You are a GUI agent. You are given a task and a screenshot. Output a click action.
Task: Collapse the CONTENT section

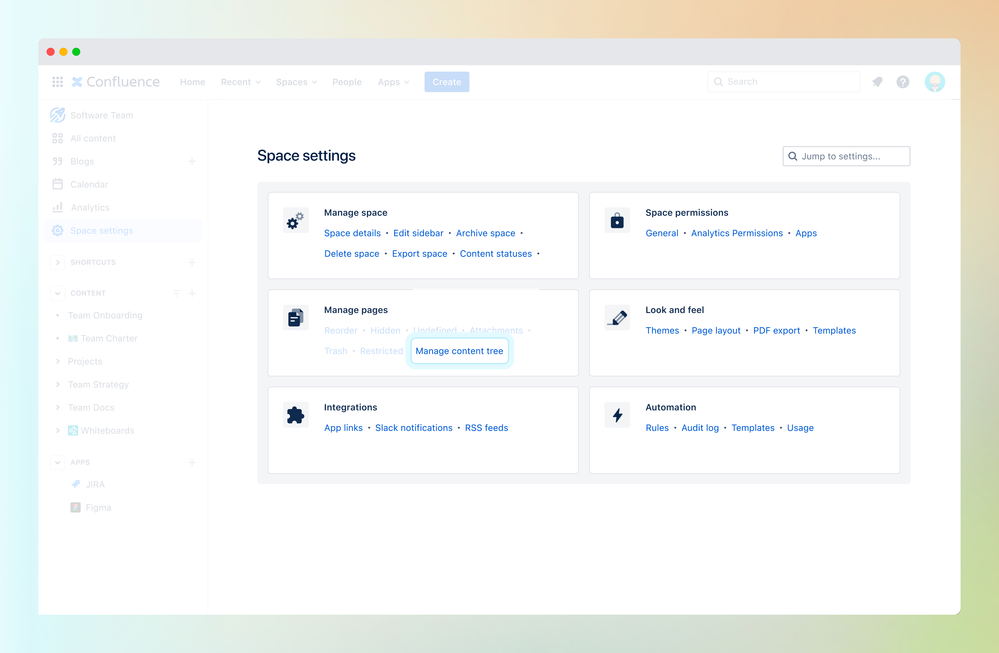click(x=57, y=293)
